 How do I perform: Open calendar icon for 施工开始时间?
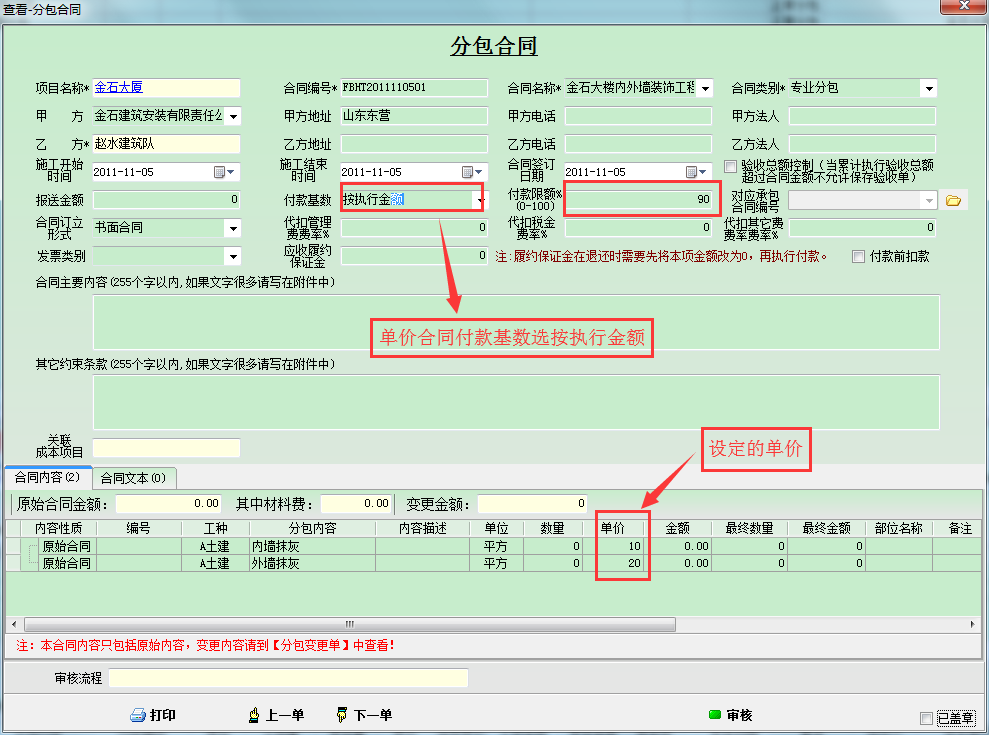pyautogui.click(x=219, y=172)
